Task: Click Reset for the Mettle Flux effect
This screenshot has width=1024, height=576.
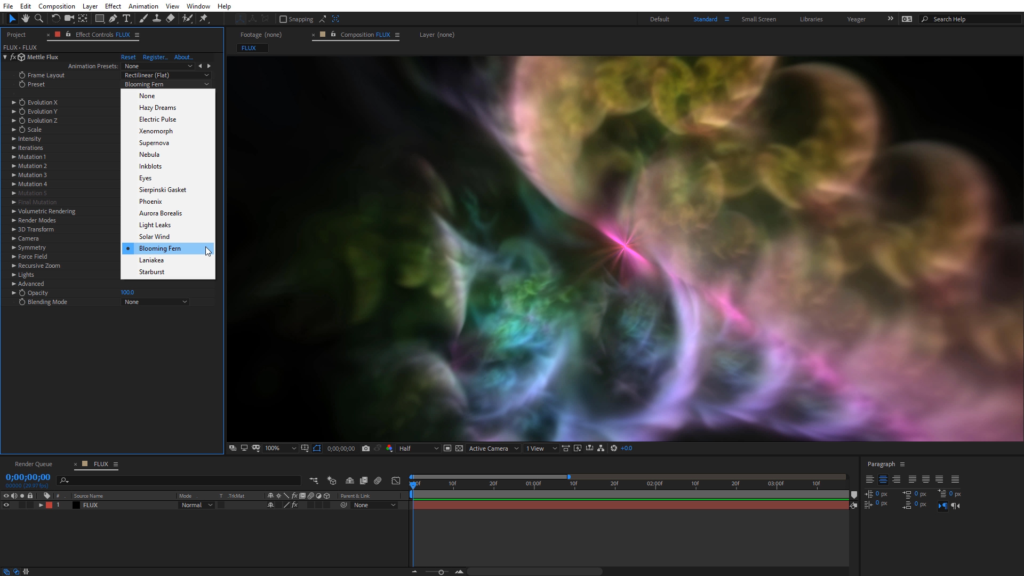Action: click(x=128, y=57)
